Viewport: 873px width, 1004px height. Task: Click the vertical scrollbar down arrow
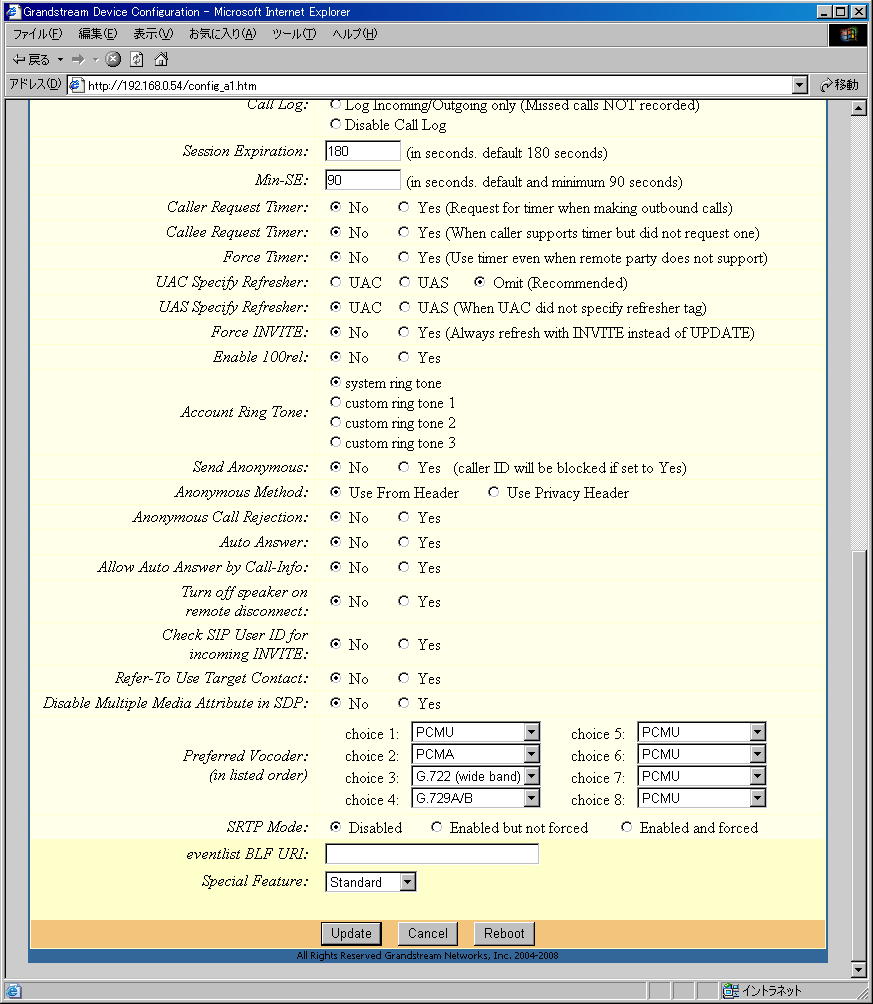coord(857,969)
